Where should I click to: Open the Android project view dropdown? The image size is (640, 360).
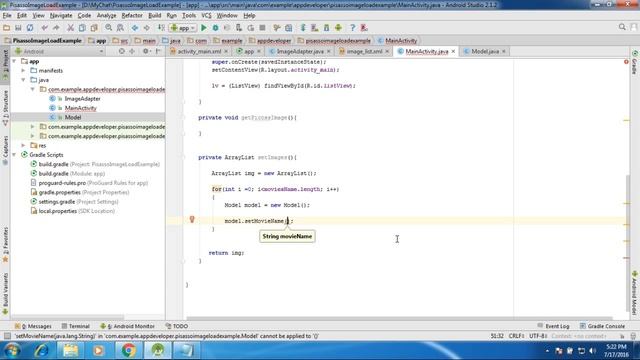coord(60,51)
